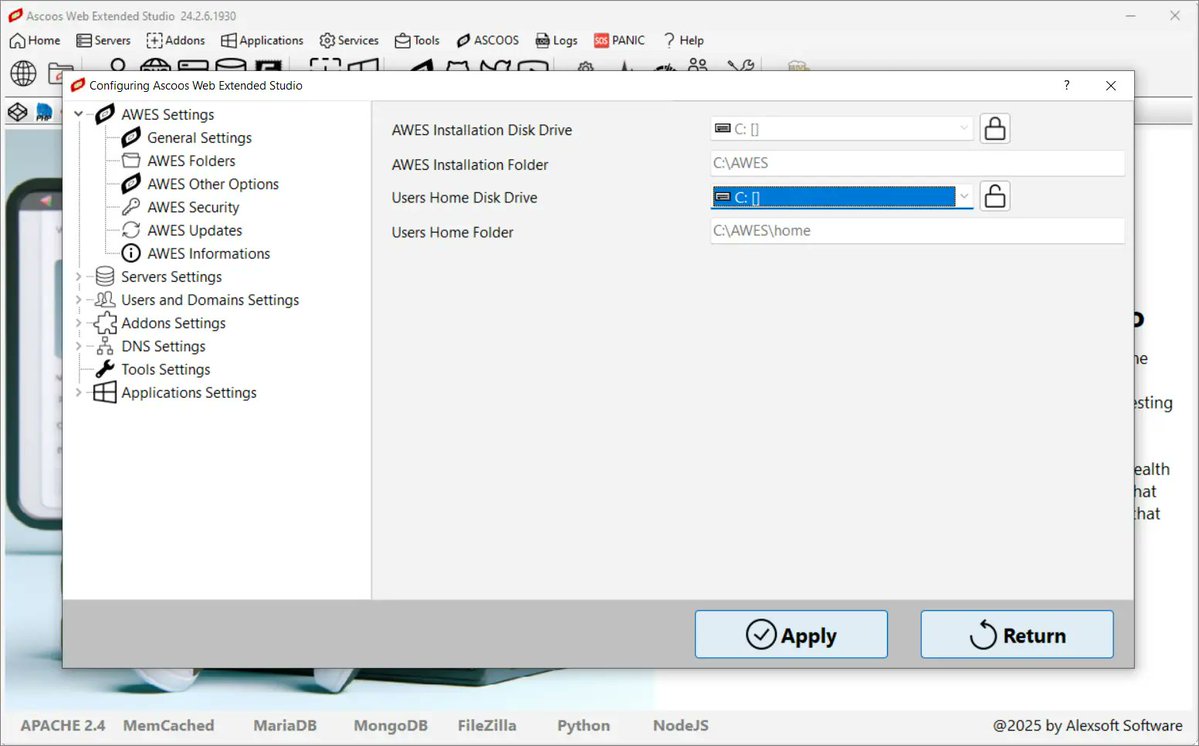
Task: Click the Addons Settings puzzle icon
Action: tap(104, 322)
